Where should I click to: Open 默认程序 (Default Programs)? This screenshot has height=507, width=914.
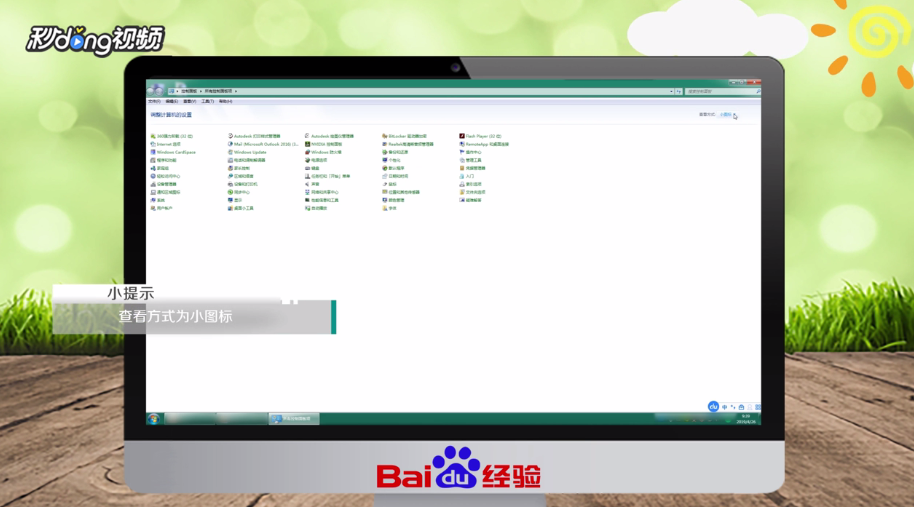point(393,168)
